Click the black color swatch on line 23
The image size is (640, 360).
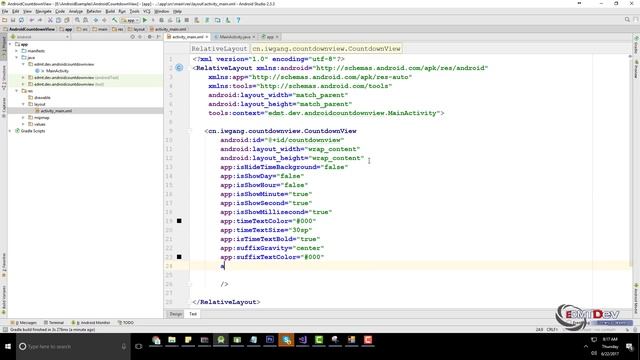tap(179, 257)
